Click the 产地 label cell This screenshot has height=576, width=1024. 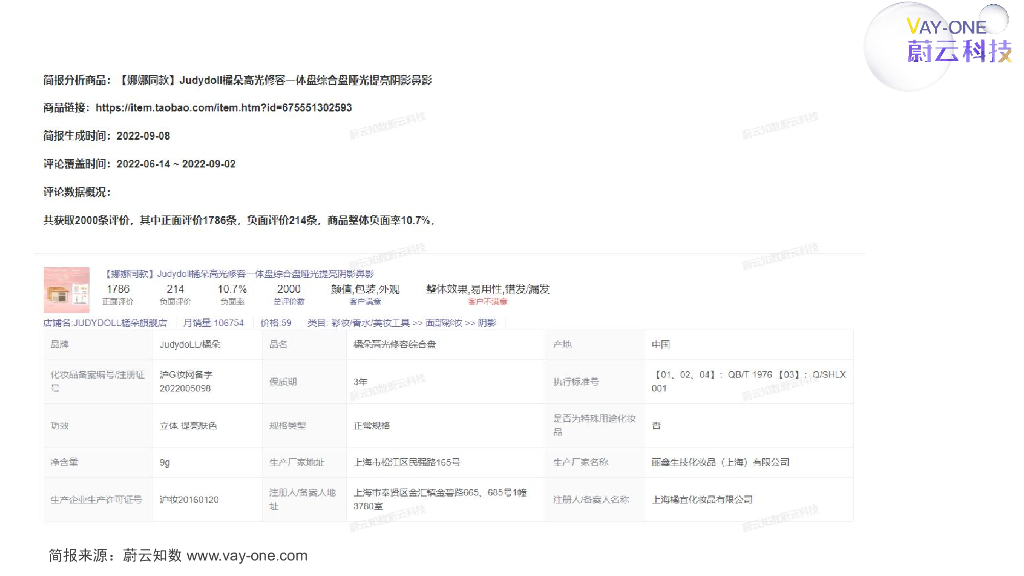[x=594, y=344]
